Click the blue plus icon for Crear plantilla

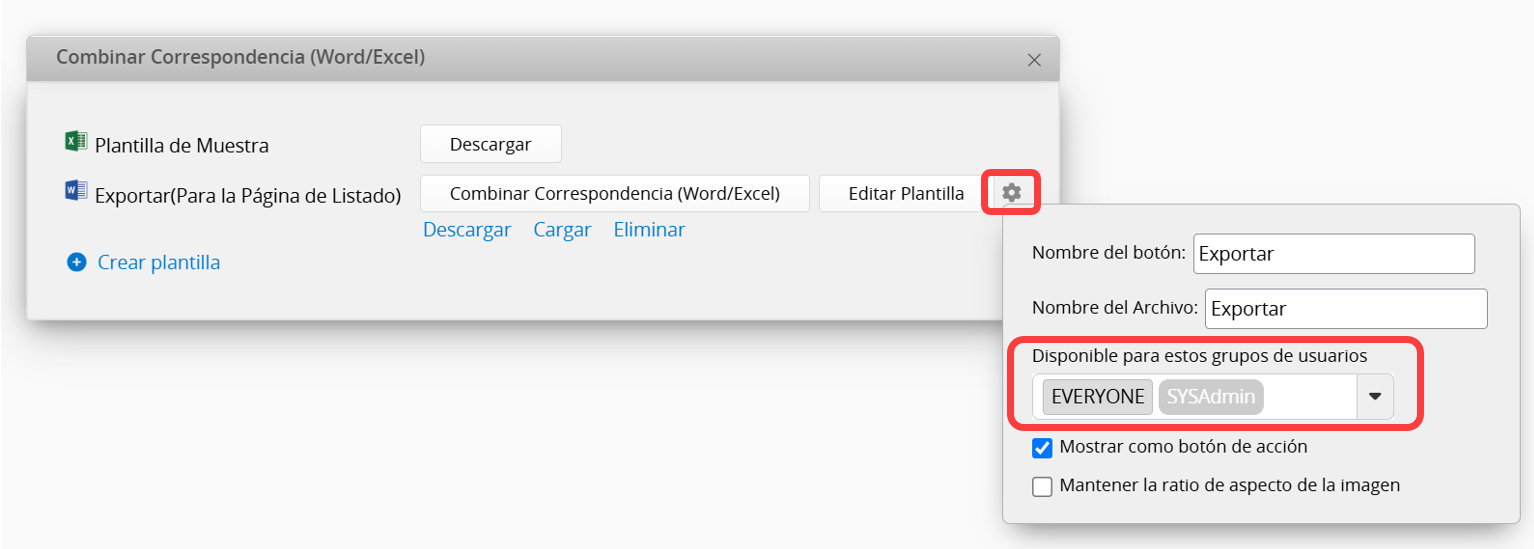76,263
